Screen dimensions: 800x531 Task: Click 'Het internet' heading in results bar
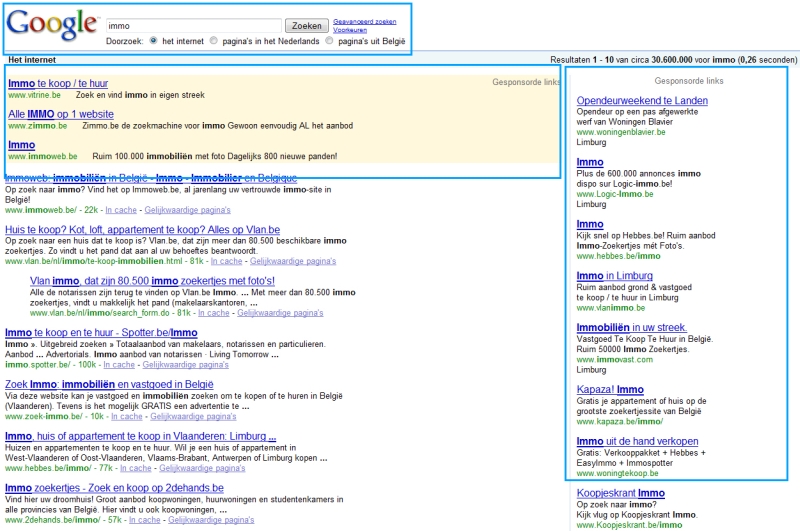(32, 60)
